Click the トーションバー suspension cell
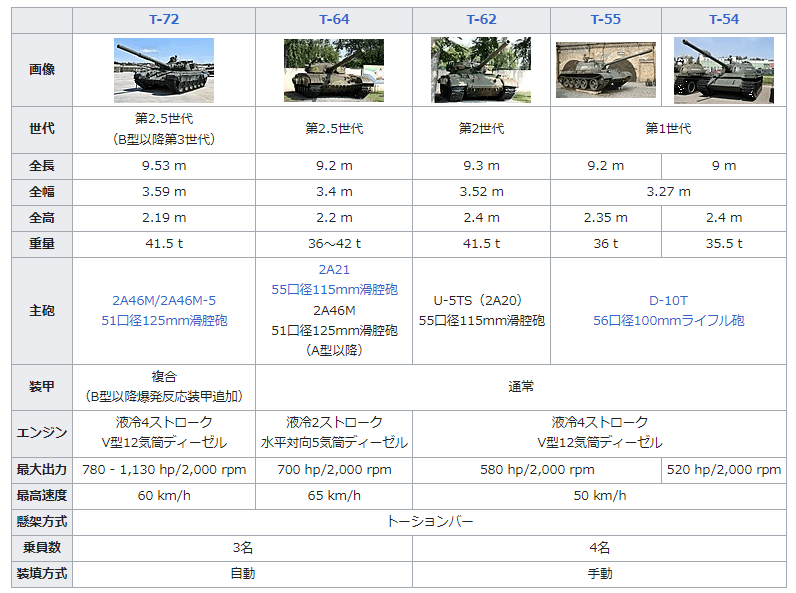 [429, 522]
